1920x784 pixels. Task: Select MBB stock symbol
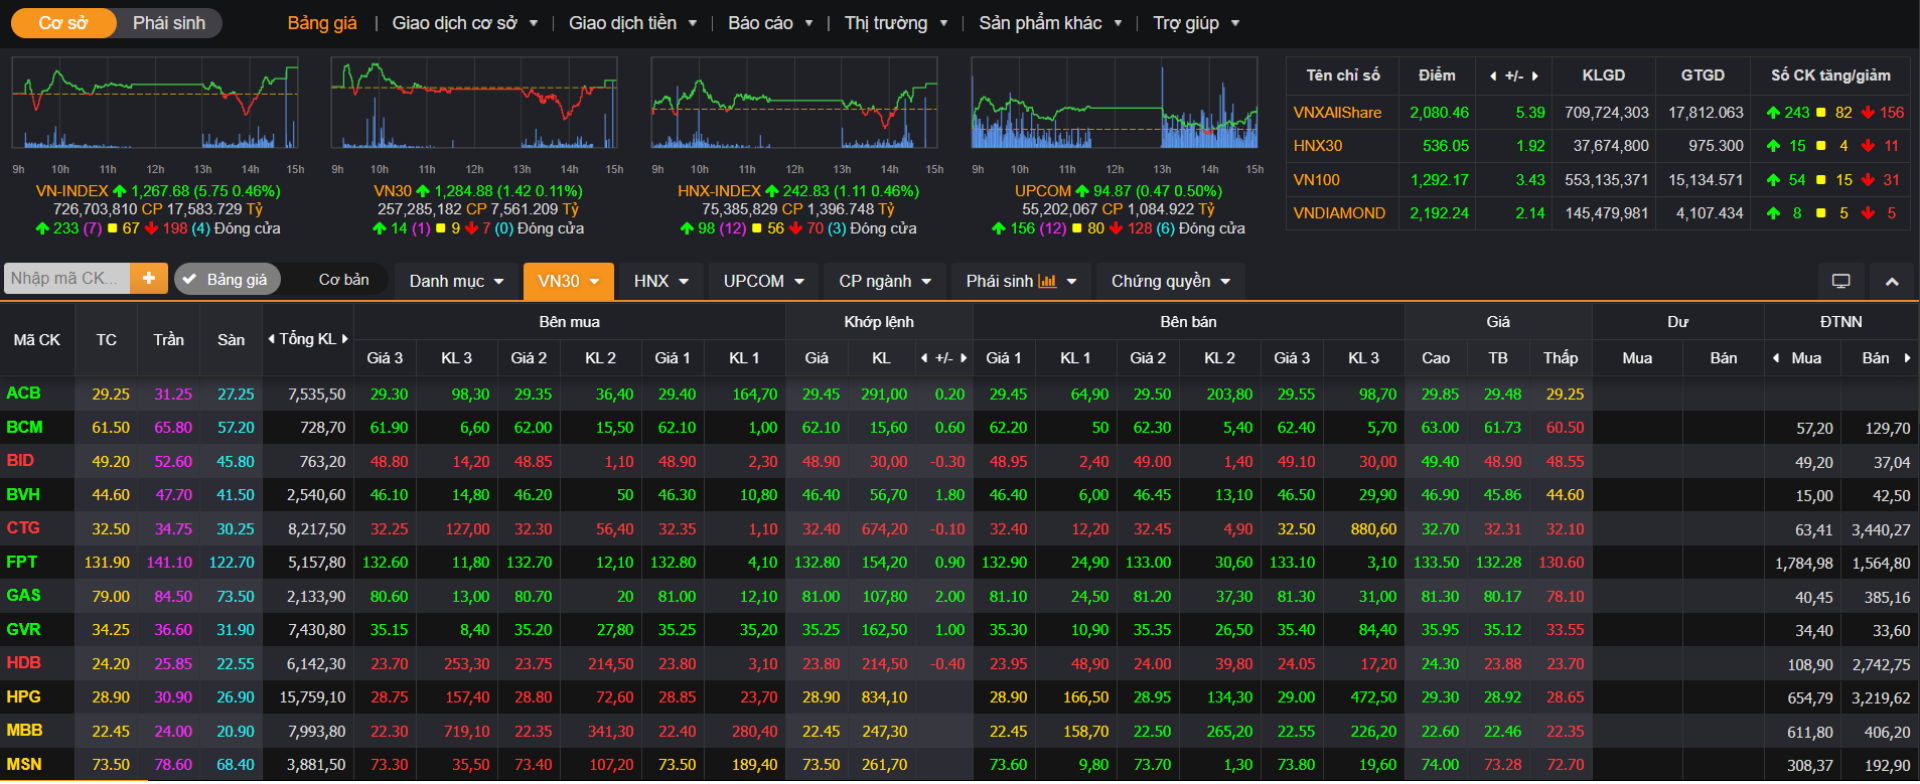25,731
